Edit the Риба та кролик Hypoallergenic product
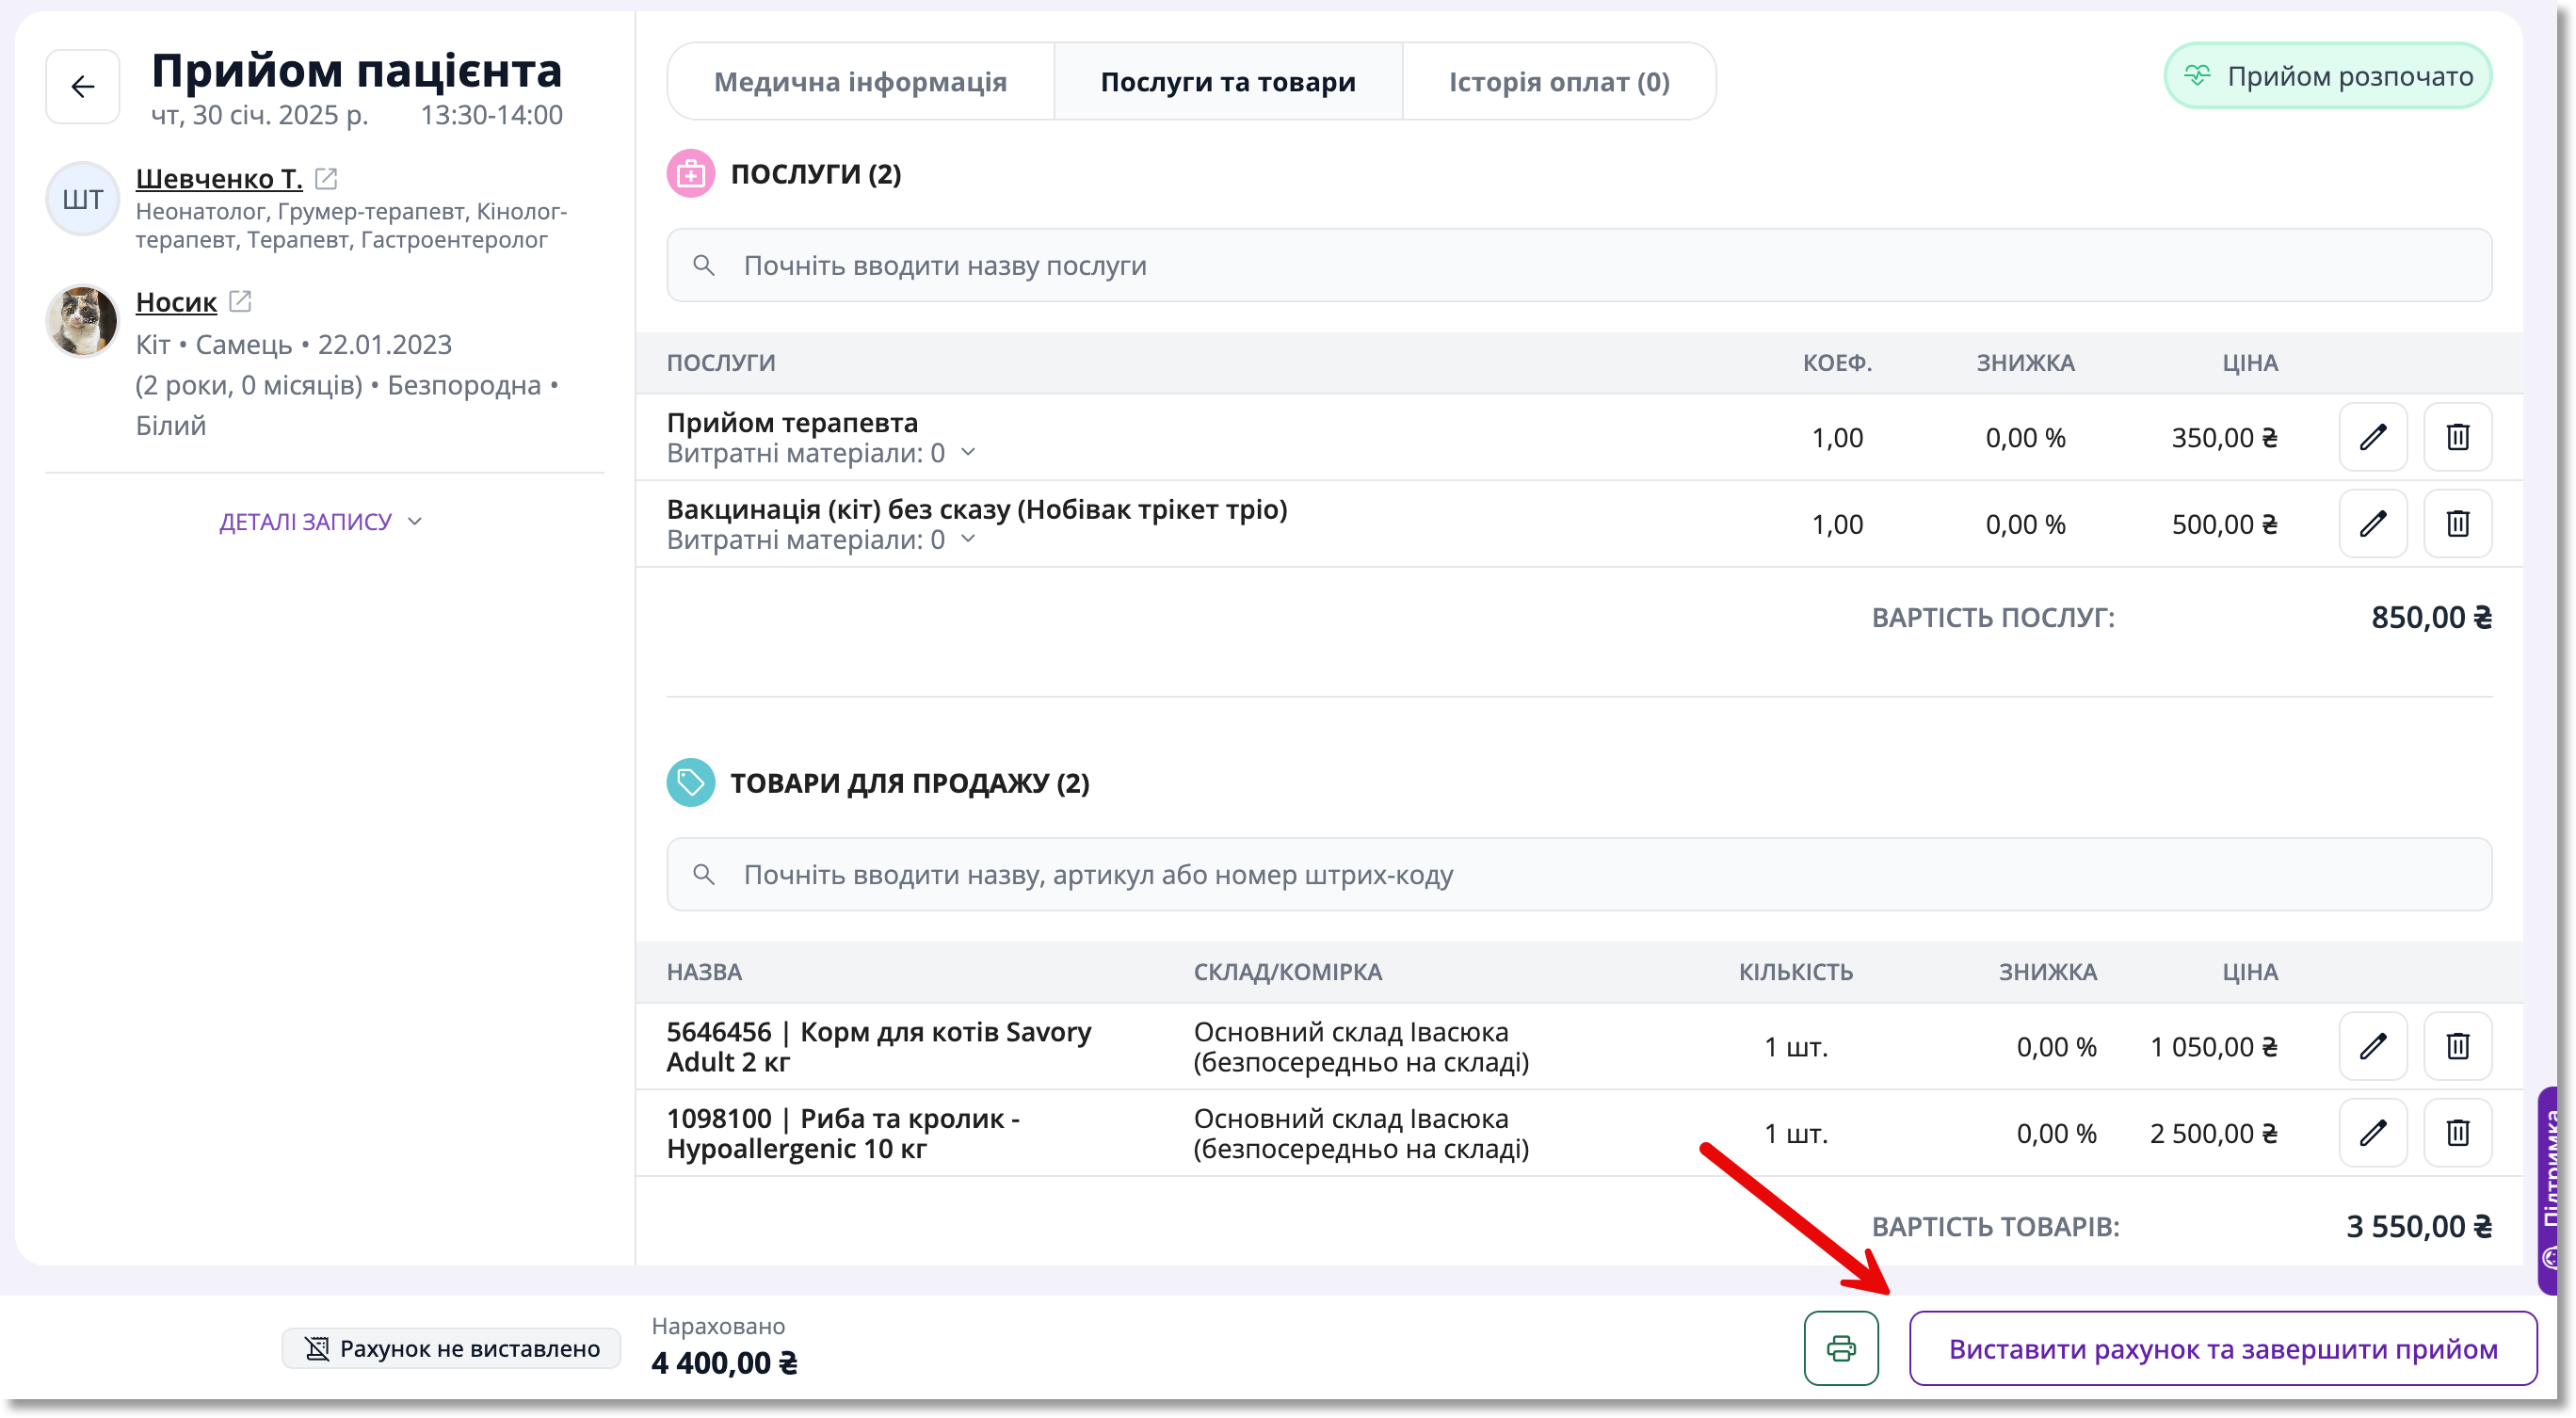2576x1418 pixels. point(2372,1133)
